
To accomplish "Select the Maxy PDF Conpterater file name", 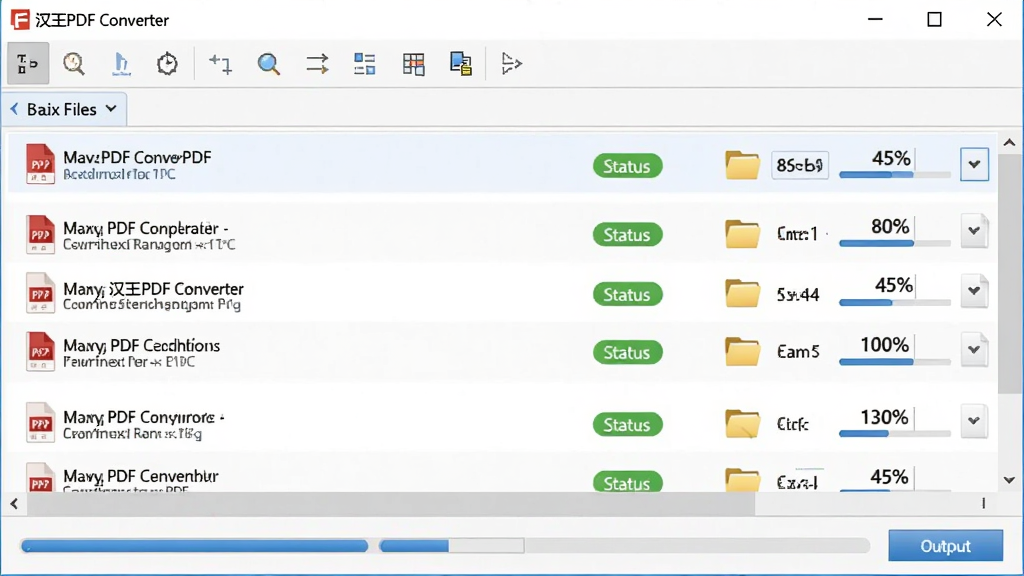I will click(x=146, y=229).
